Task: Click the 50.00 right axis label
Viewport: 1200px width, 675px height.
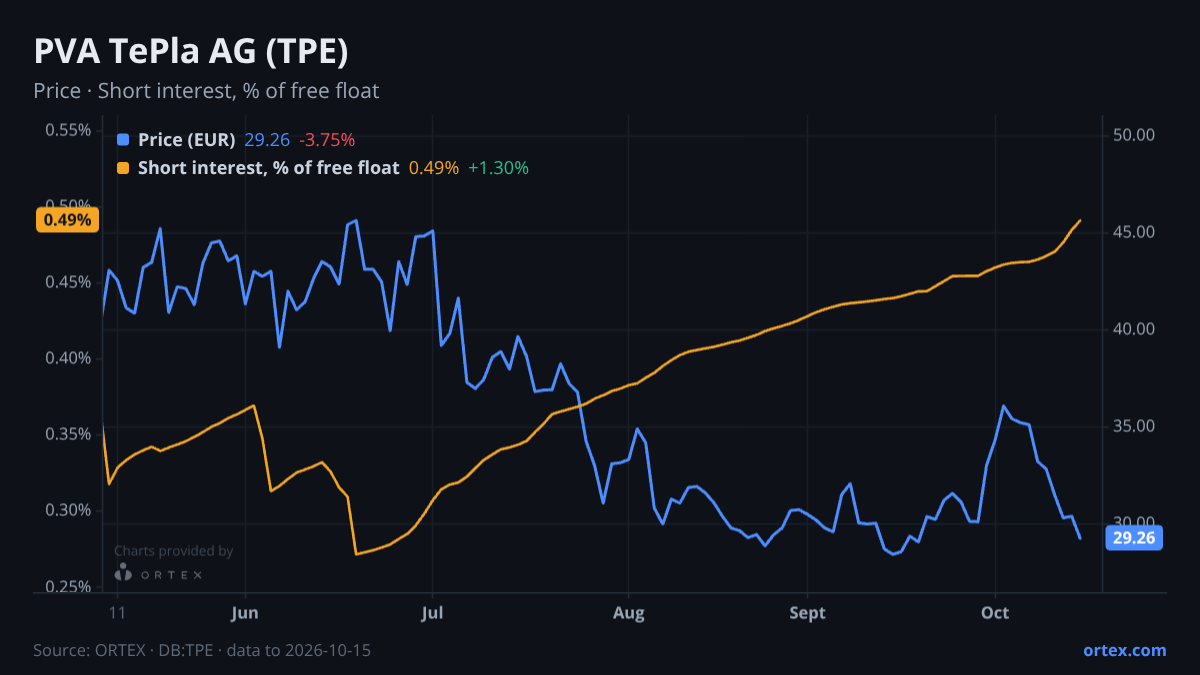Action: pos(1134,135)
